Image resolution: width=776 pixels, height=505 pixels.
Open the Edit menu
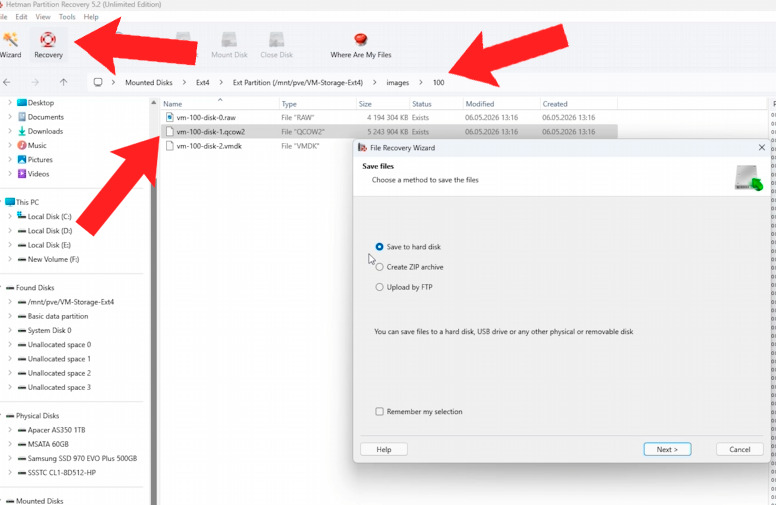[x=21, y=17]
